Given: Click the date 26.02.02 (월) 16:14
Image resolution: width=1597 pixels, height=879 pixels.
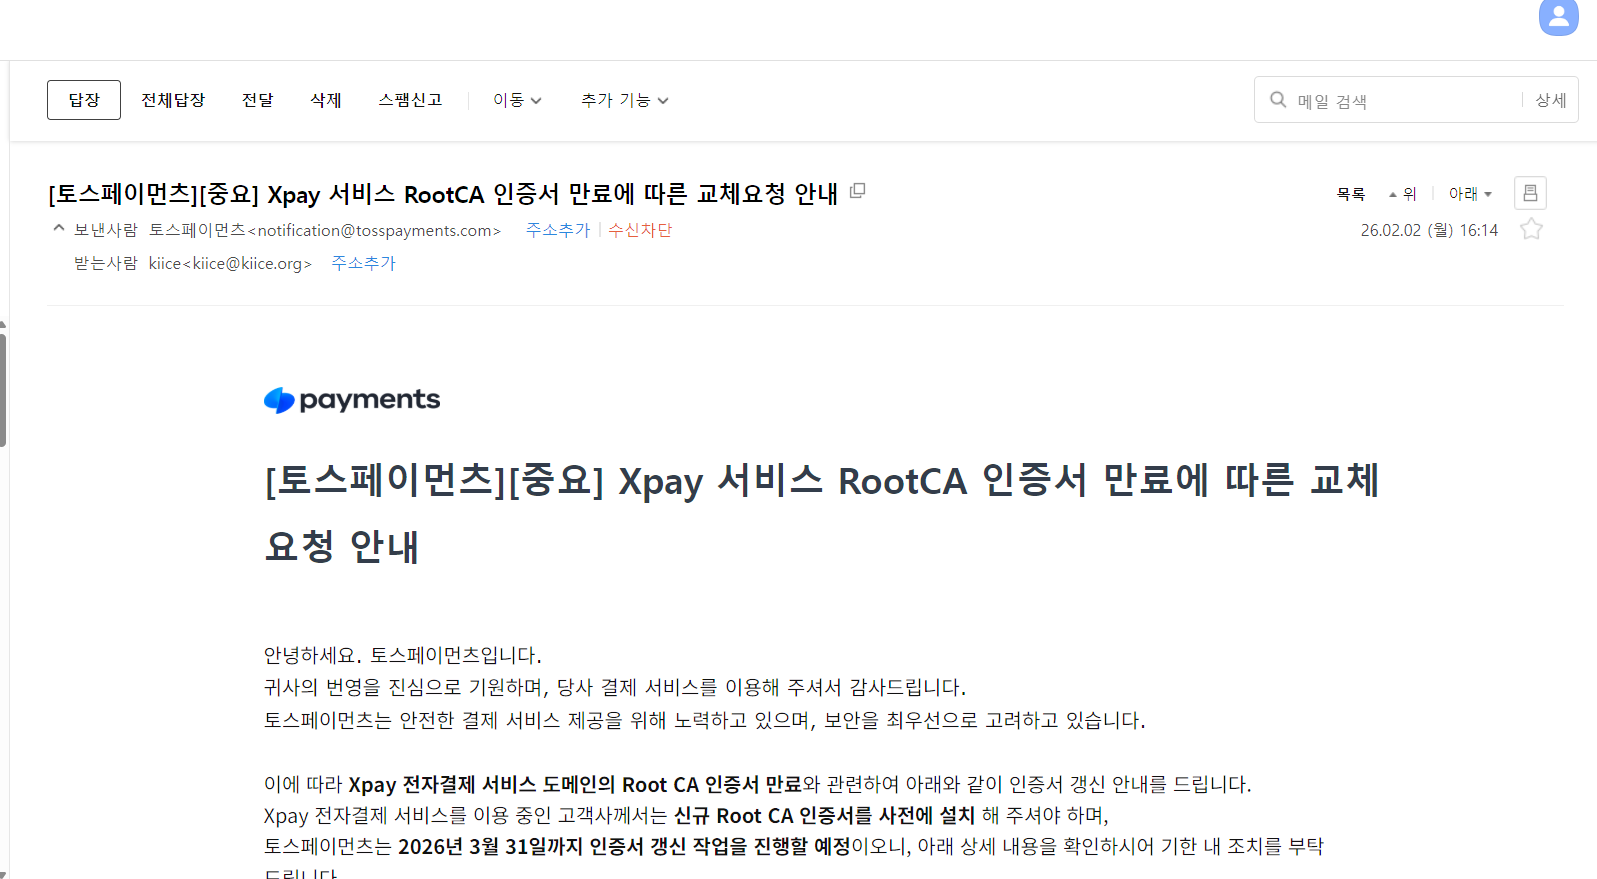Looking at the screenshot, I should click(x=1429, y=230).
